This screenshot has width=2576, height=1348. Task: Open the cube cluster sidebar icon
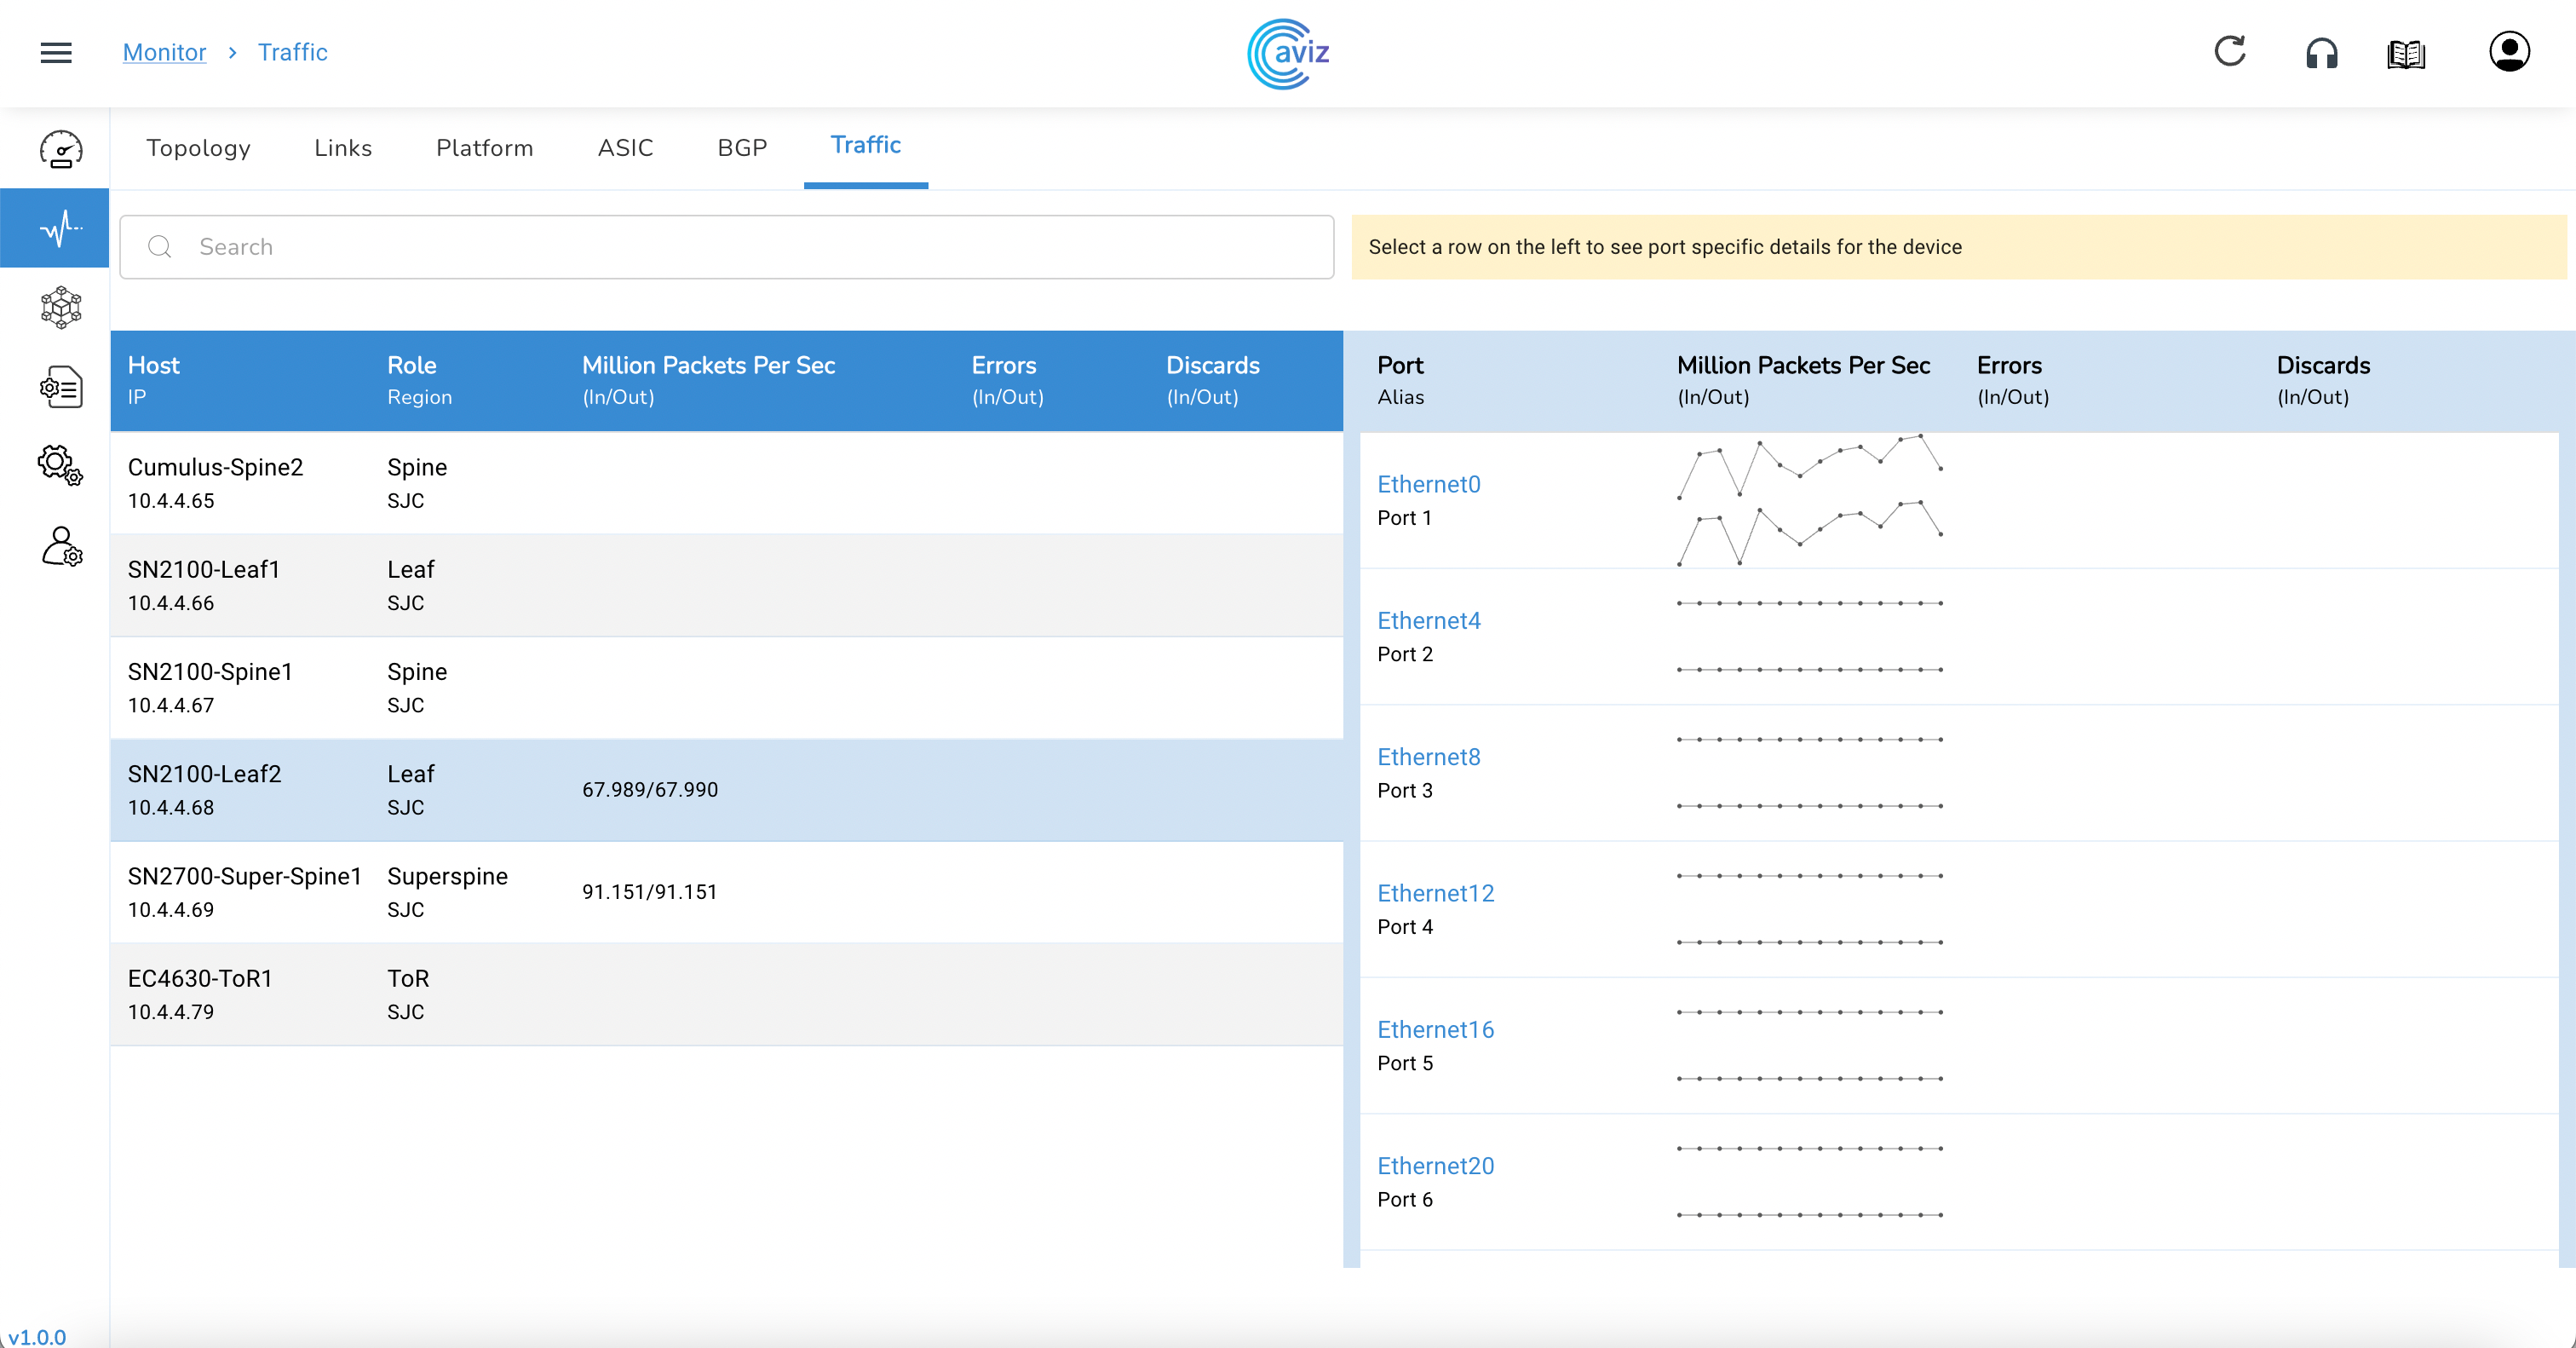click(x=60, y=307)
